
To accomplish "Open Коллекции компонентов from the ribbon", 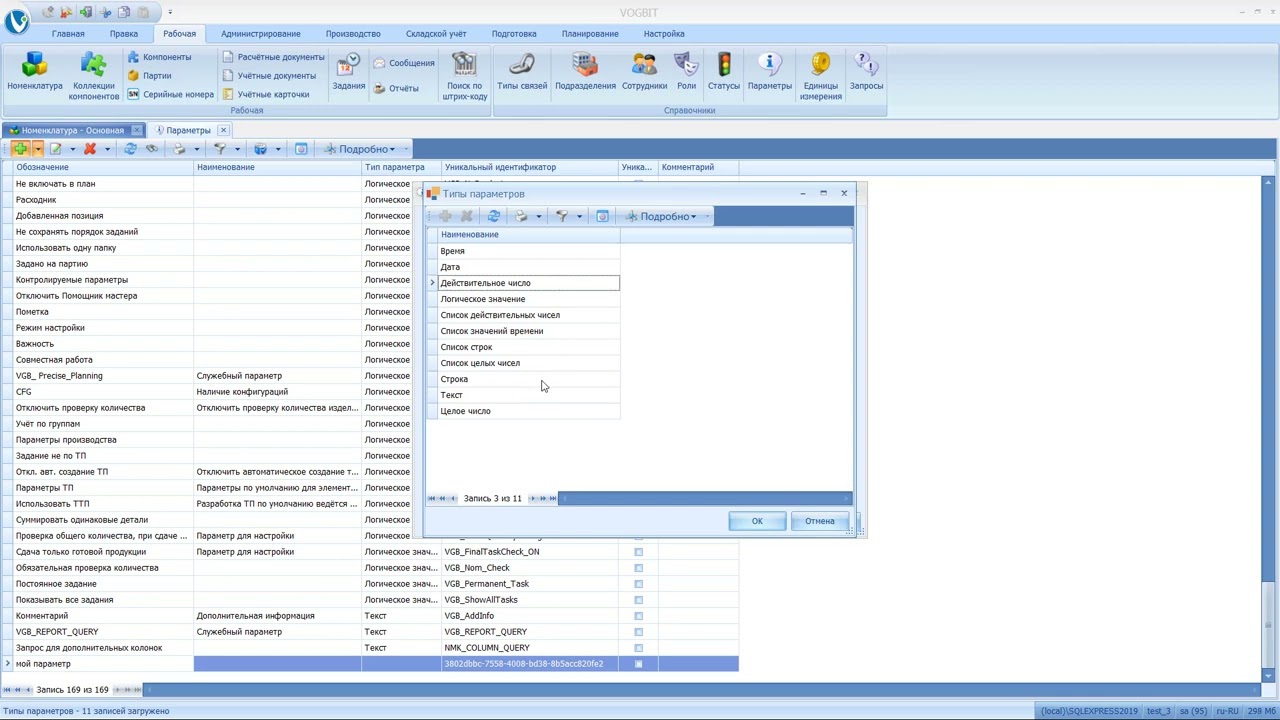I will (94, 76).
